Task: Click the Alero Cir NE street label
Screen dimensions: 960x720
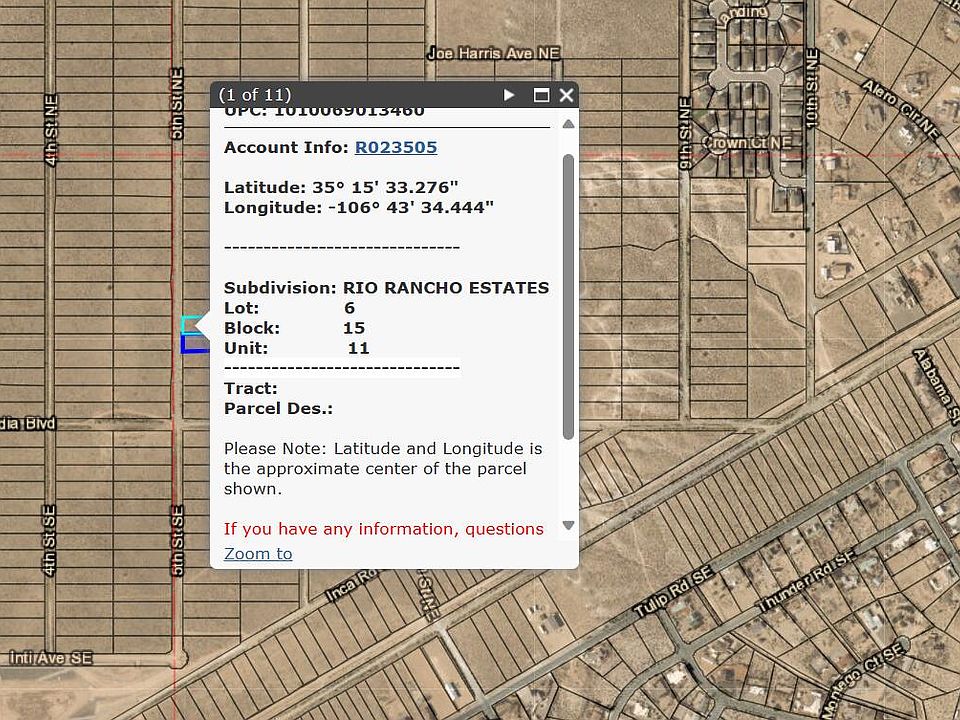Action: click(x=900, y=111)
